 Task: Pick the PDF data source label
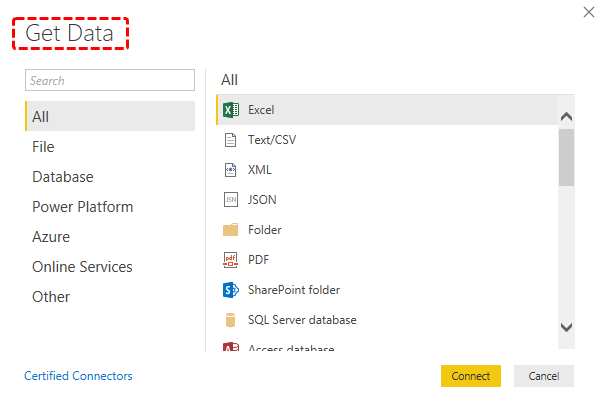(x=258, y=260)
